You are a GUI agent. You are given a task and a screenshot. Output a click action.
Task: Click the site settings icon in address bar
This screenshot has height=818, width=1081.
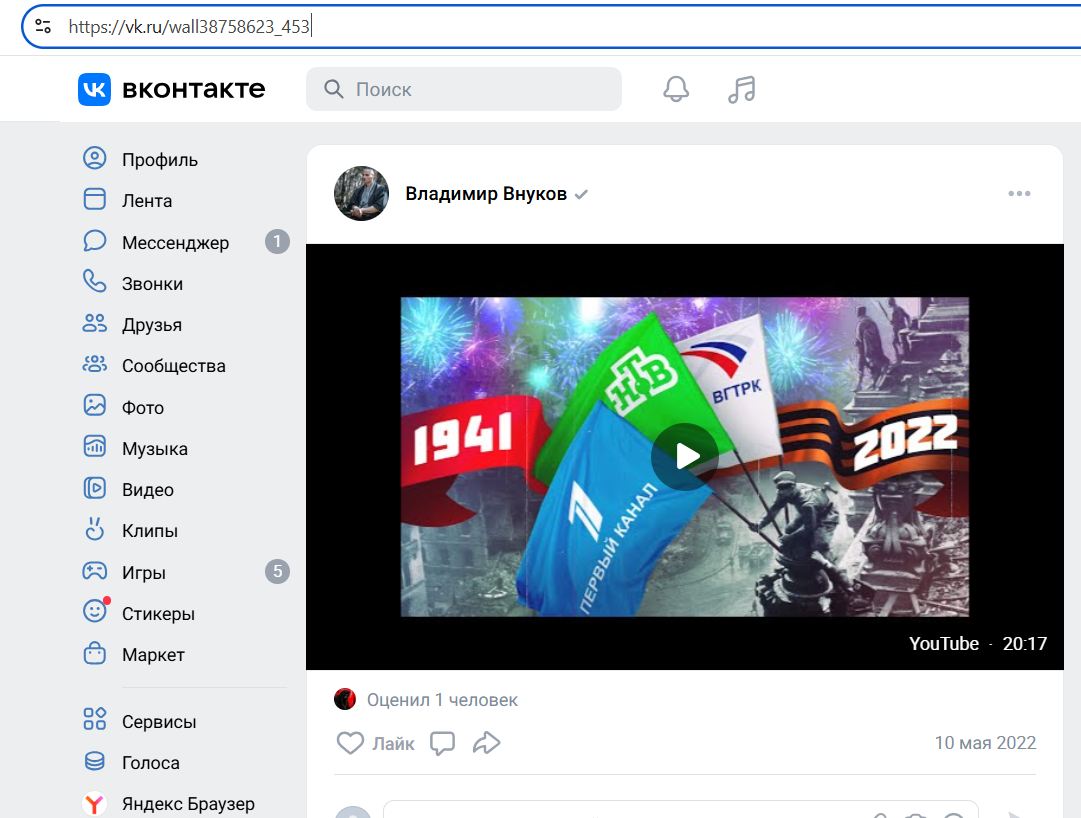click(43, 26)
